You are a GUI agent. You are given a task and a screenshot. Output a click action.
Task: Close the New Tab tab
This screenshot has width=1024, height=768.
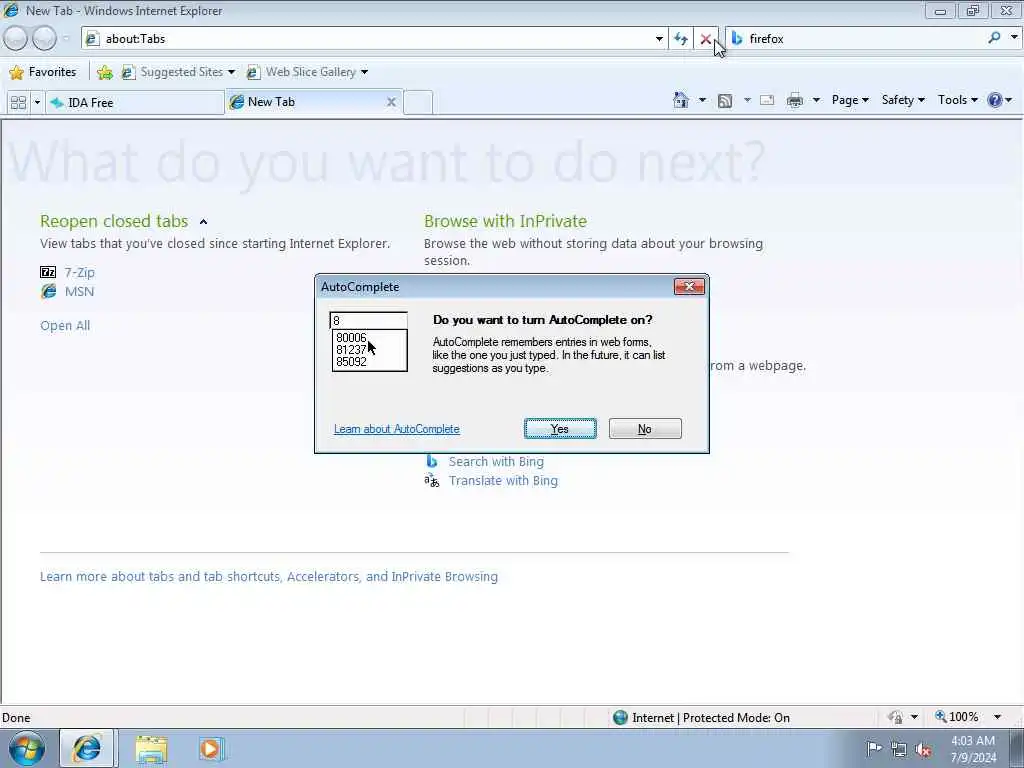tap(391, 102)
